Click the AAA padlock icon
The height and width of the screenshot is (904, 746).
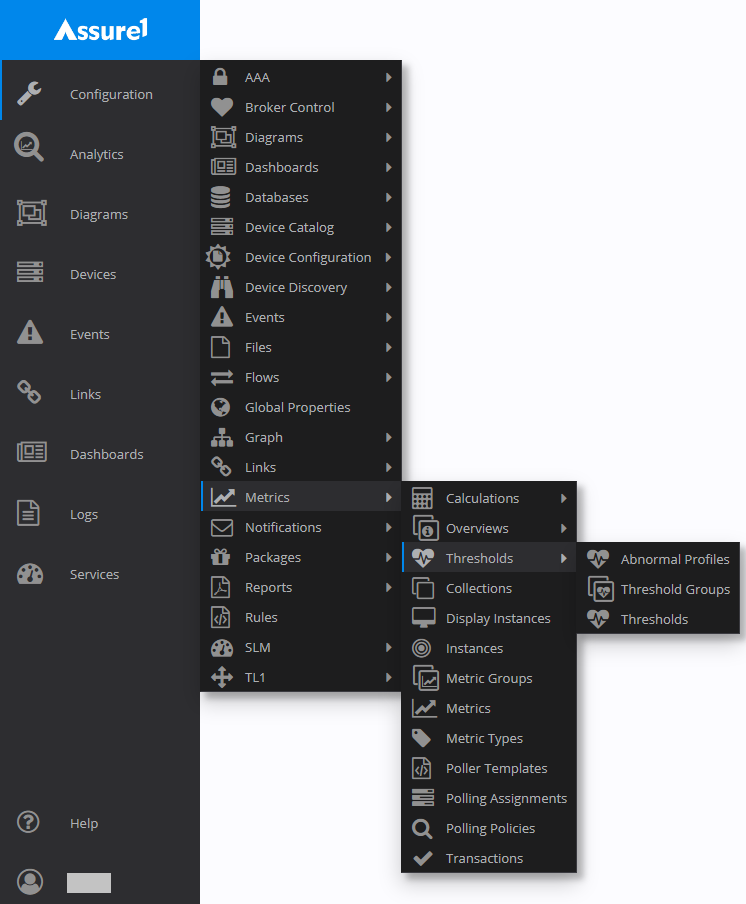[220, 76]
